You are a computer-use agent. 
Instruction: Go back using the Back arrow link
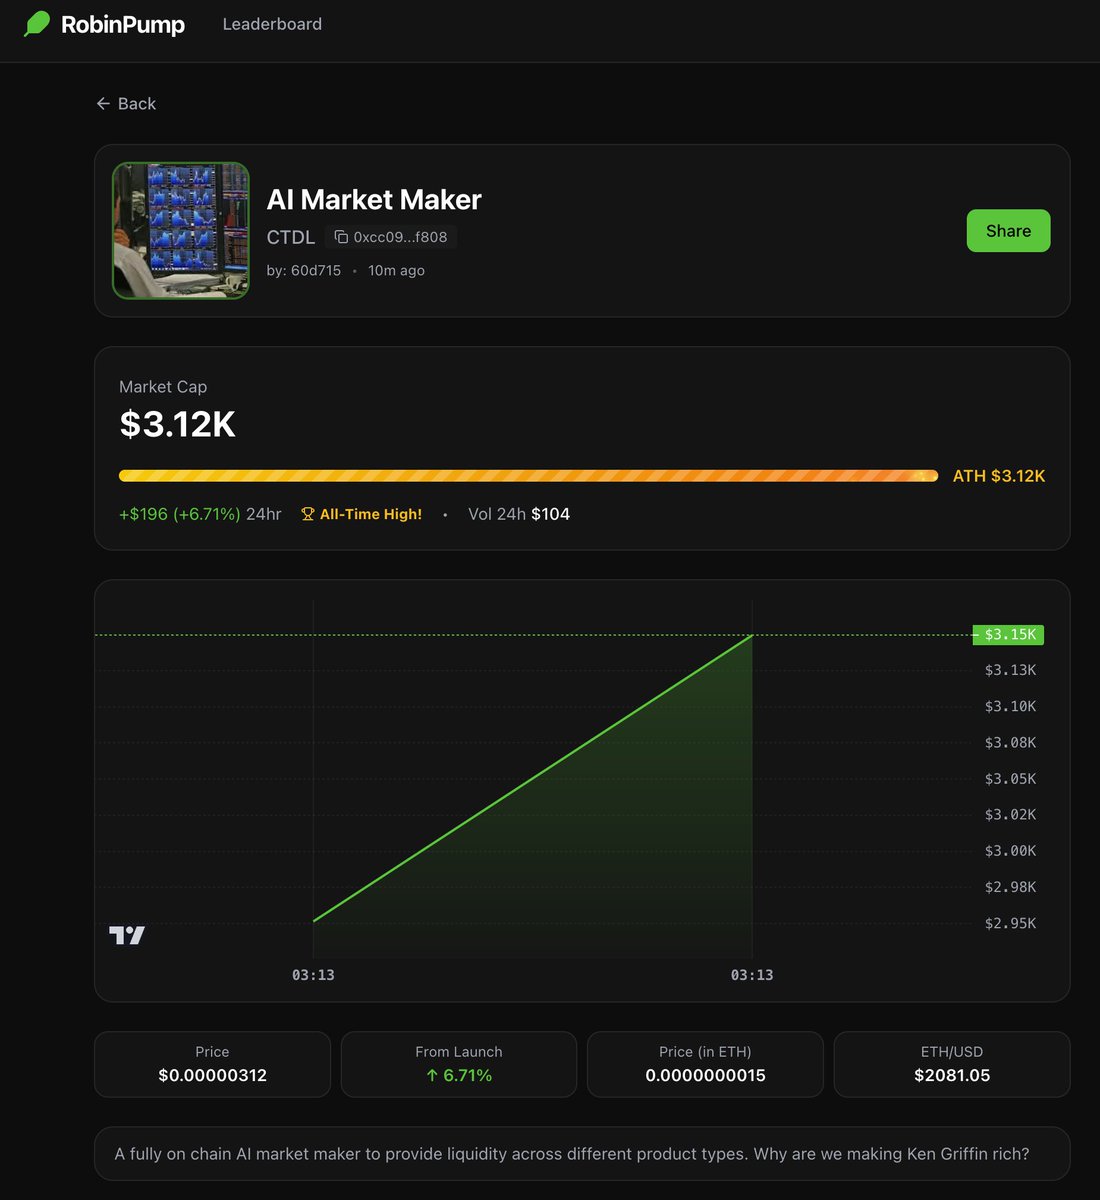pyautogui.click(x=126, y=104)
